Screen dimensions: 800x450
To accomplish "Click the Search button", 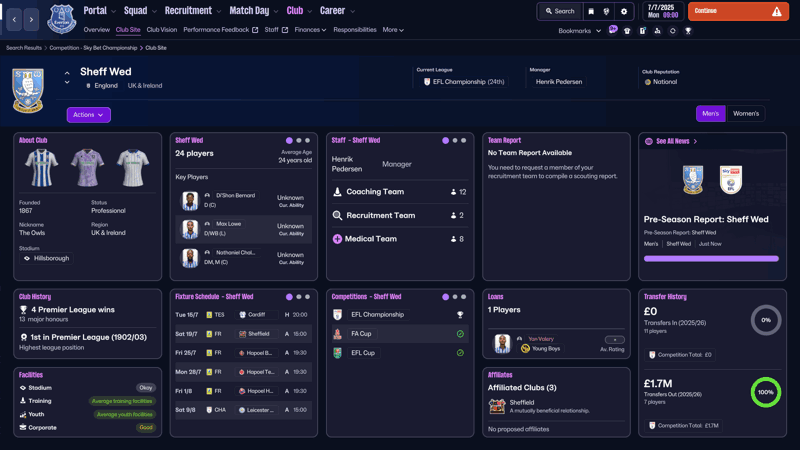I will tap(560, 11).
